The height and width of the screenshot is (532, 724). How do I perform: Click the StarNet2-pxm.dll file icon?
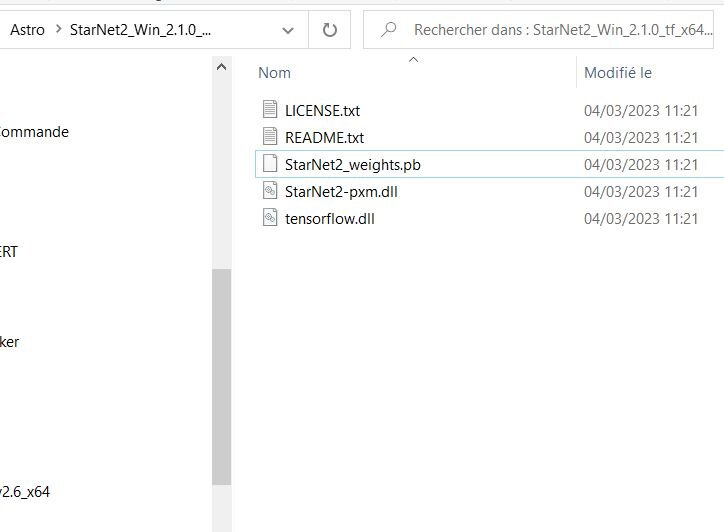tap(269, 191)
